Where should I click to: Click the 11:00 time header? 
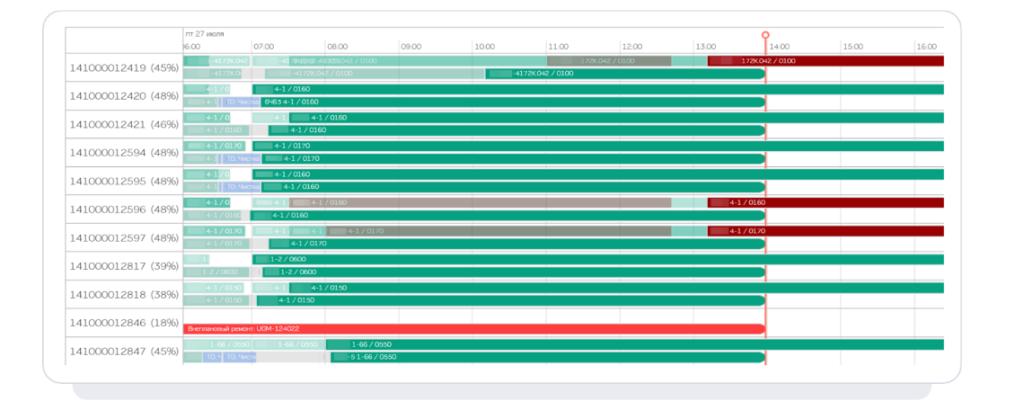point(558,47)
